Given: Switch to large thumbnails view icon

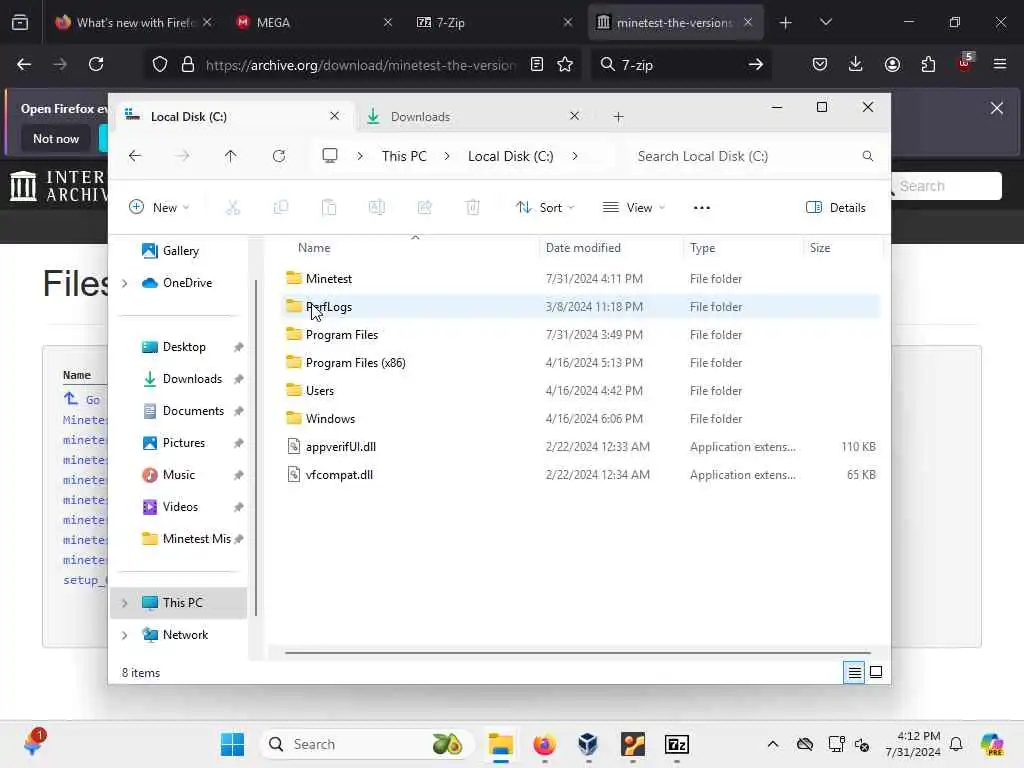Looking at the screenshot, I should click(x=876, y=672).
